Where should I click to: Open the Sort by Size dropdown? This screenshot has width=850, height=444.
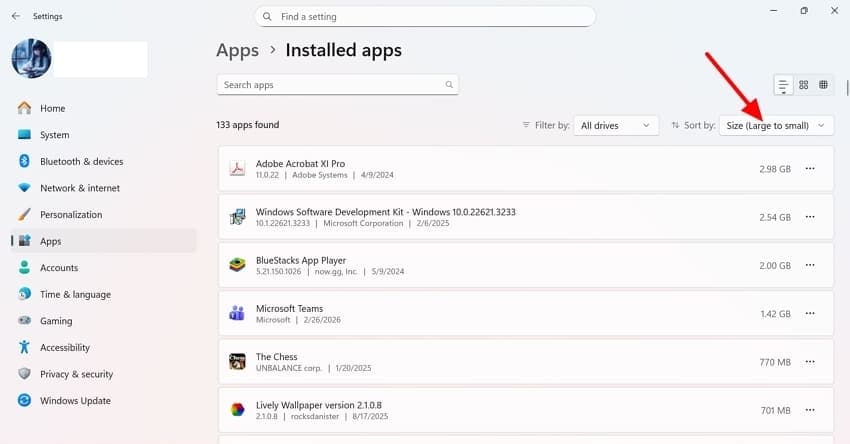(776, 125)
